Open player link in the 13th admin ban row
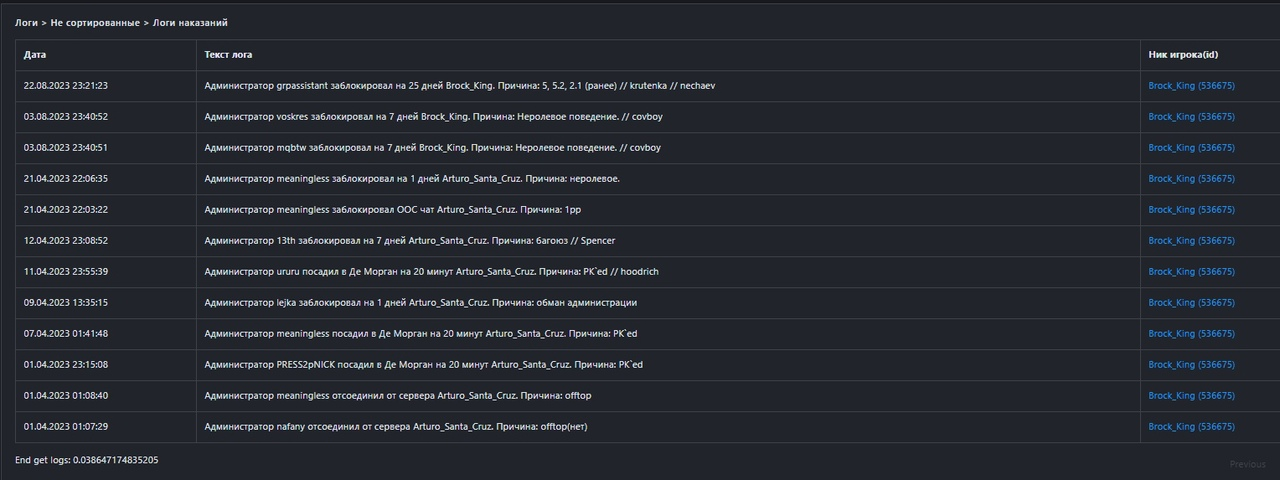 1191,241
